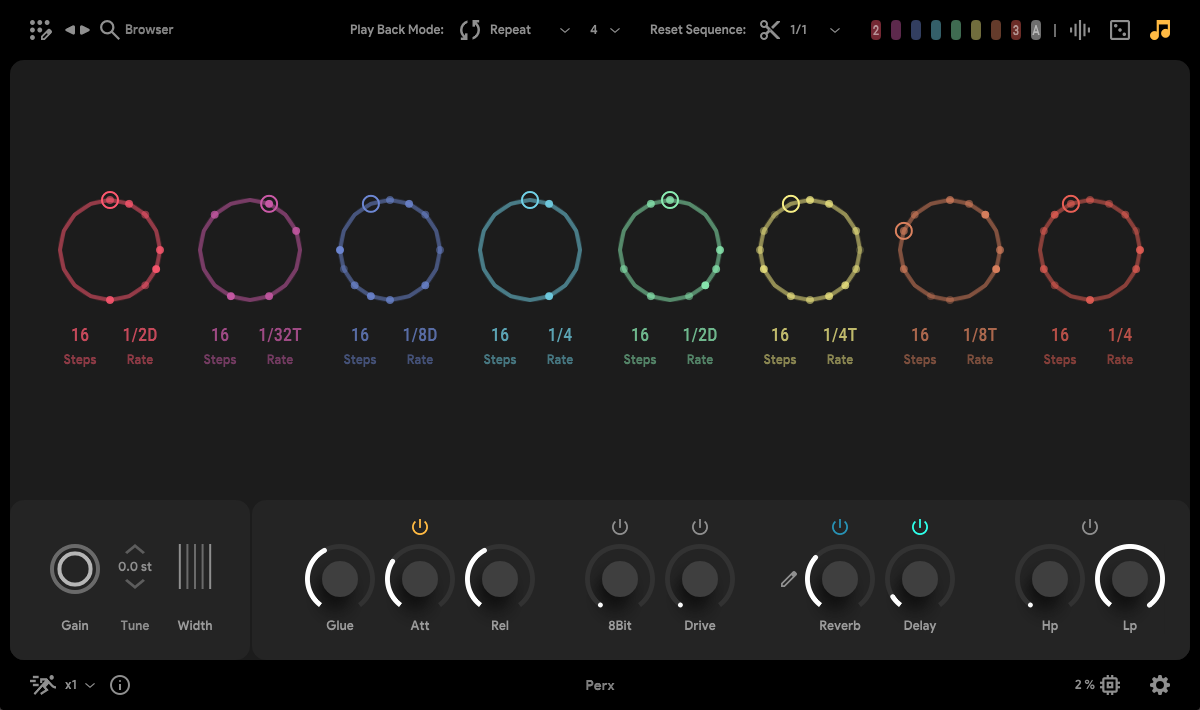Enable the Drive power toggle

(x=700, y=527)
